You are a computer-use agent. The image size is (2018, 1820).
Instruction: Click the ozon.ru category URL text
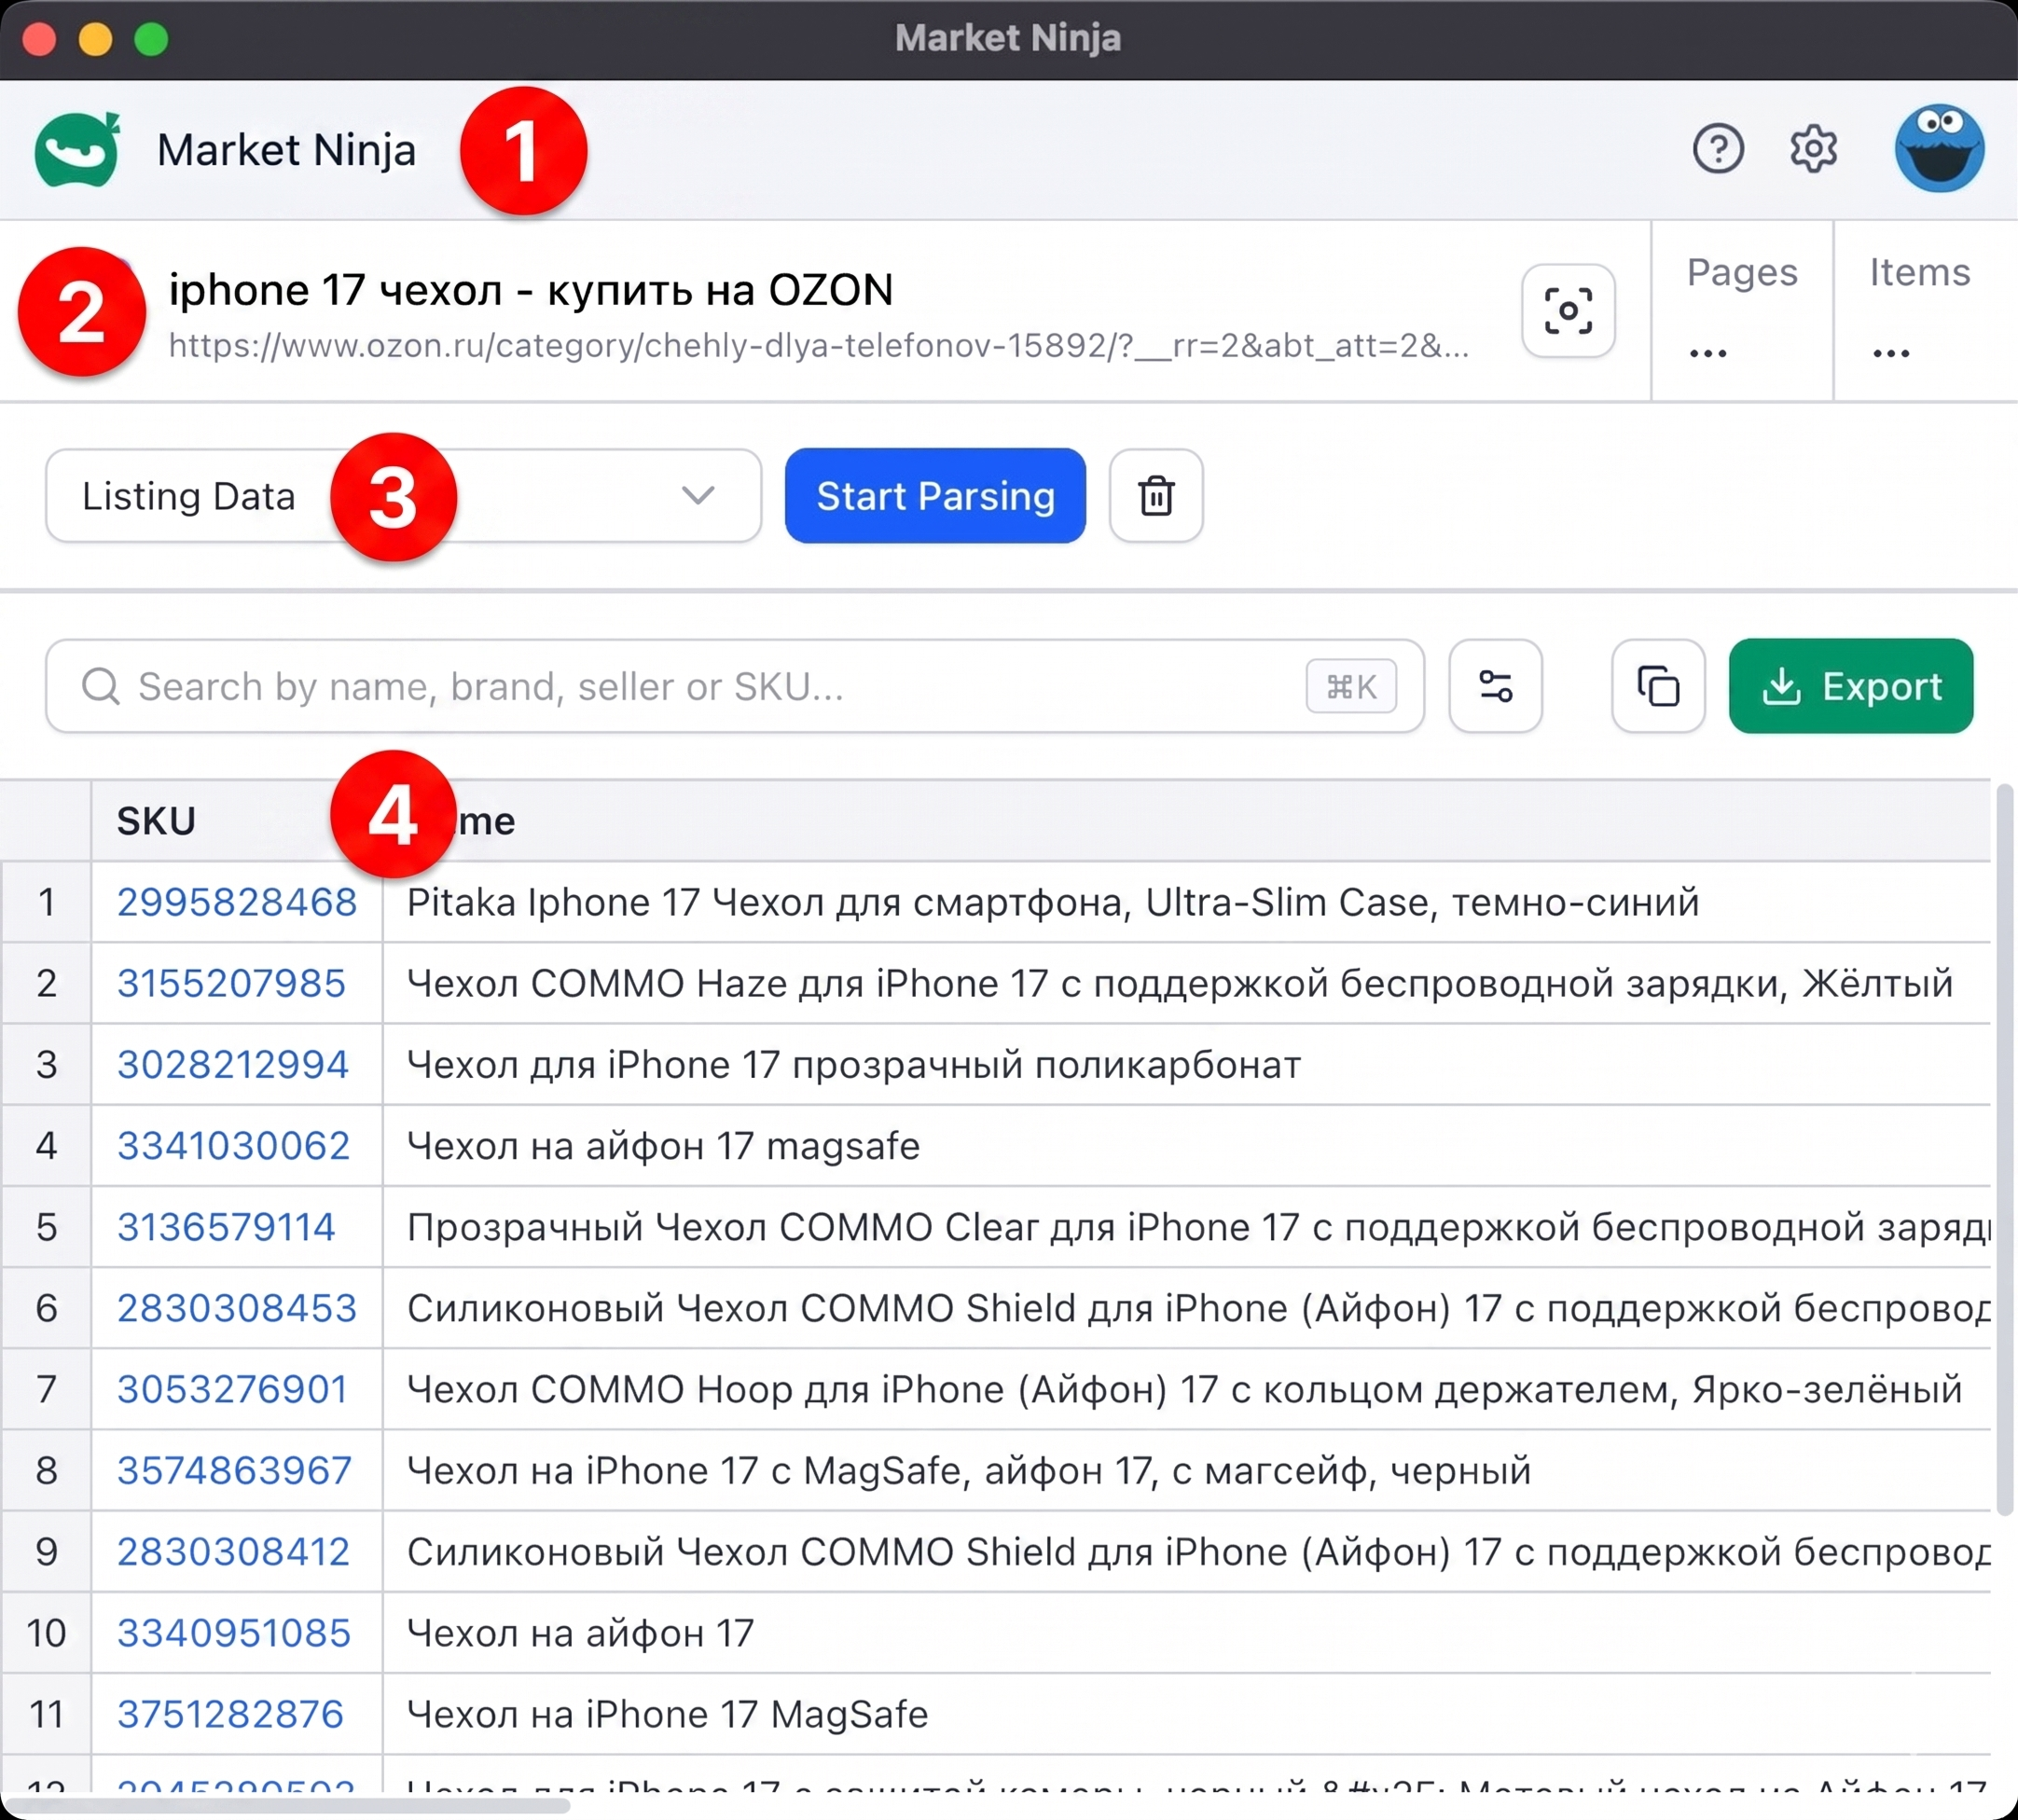click(818, 346)
